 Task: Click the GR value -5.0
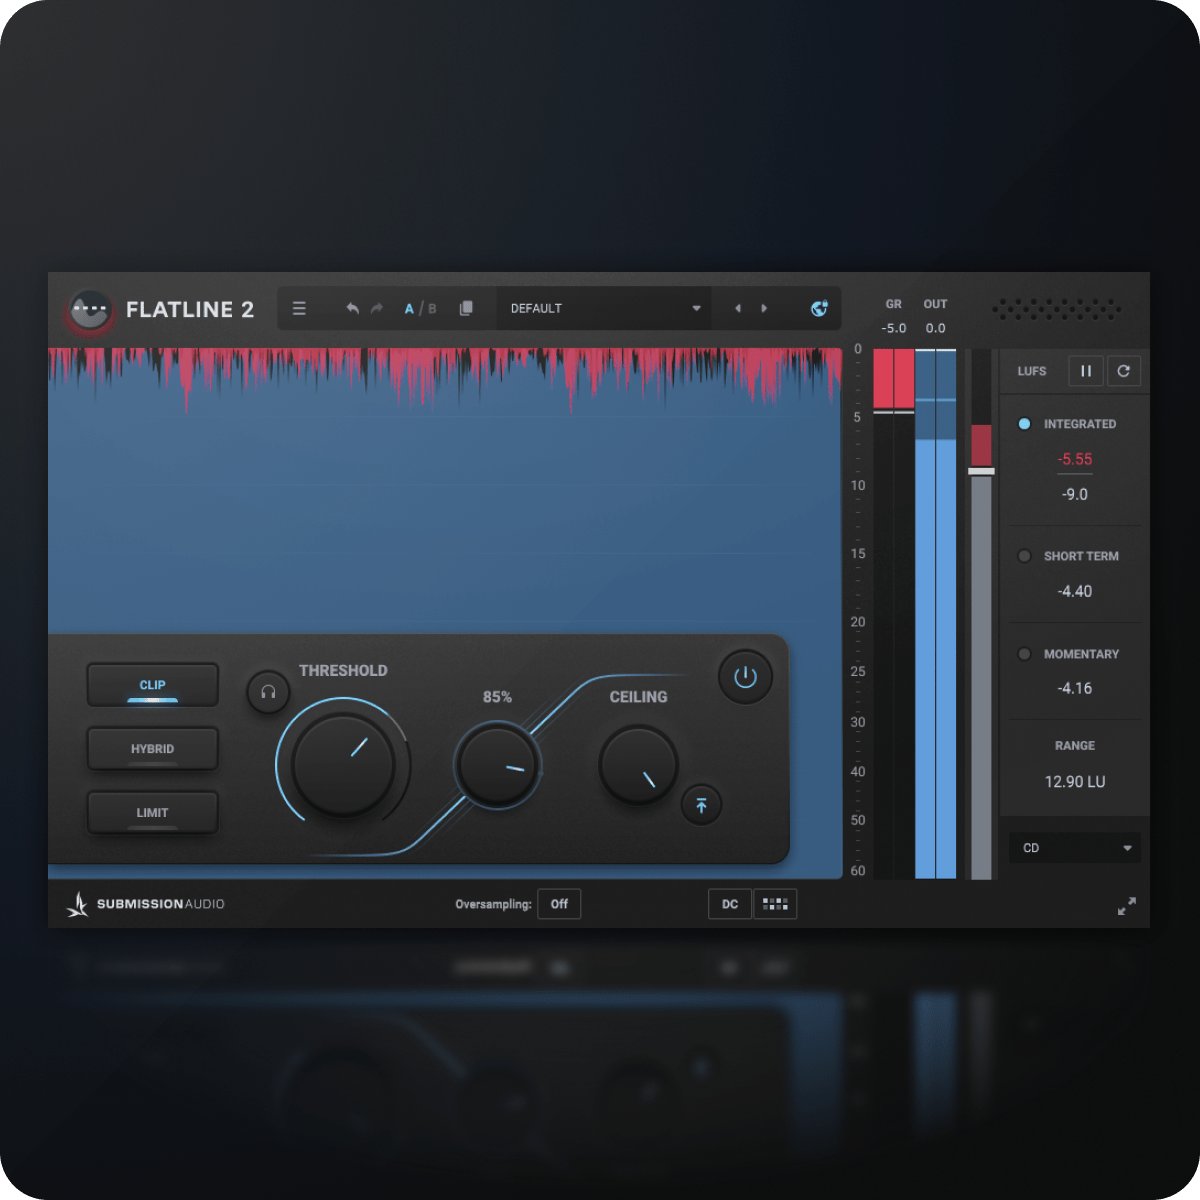click(894, 328)
